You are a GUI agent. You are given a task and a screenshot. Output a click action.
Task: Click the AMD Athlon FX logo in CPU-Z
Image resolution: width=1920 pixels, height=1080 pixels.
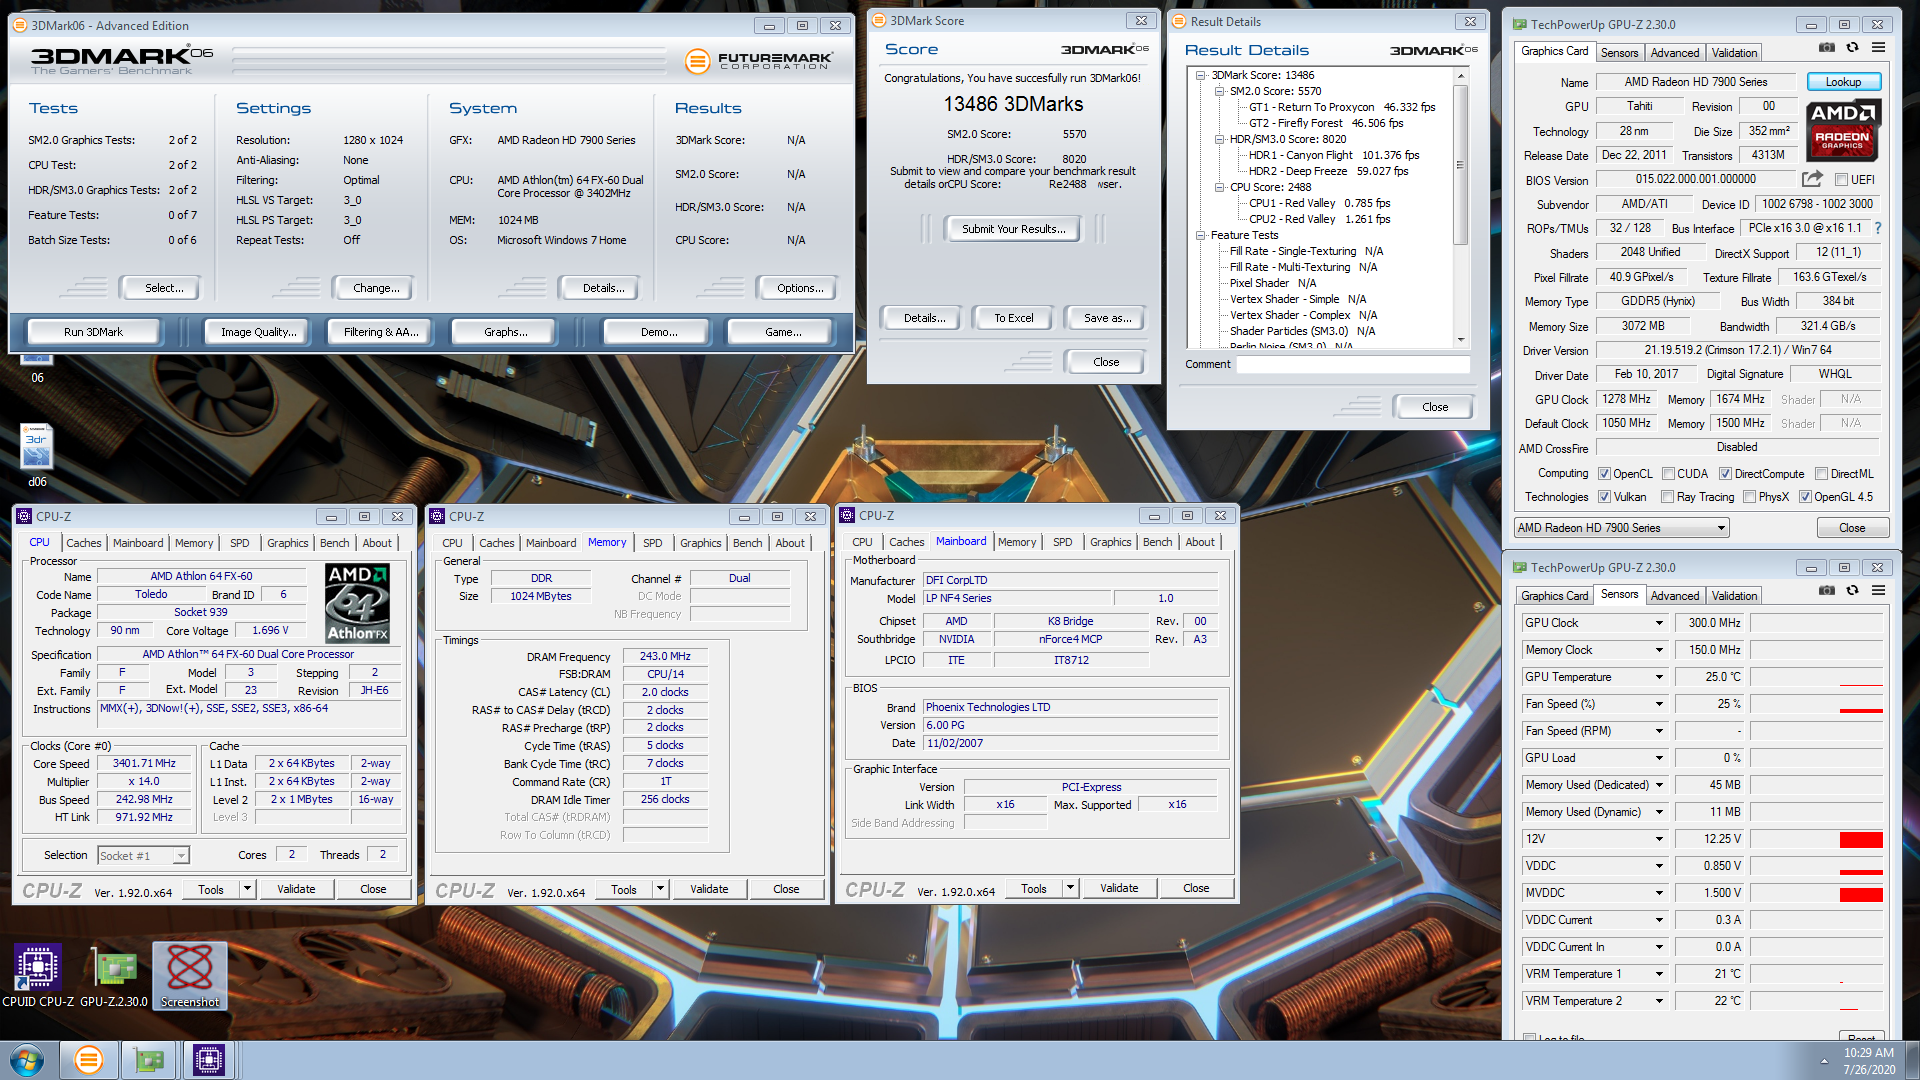(x=357, y=603)
